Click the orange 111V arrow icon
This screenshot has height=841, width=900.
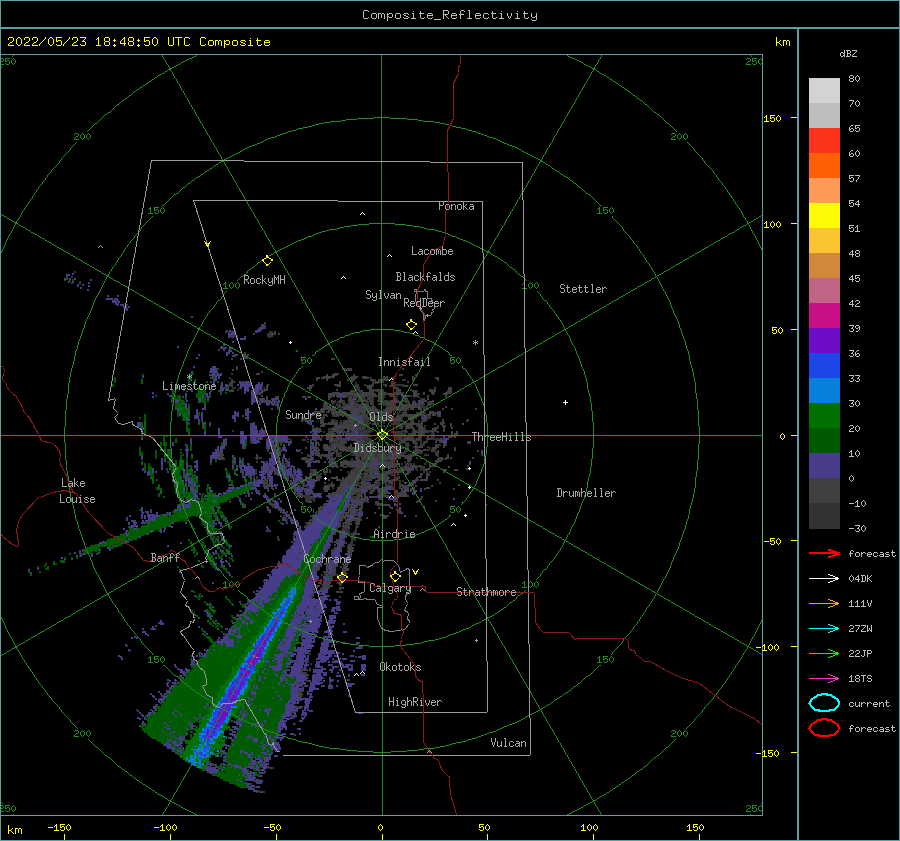(824, 603)
